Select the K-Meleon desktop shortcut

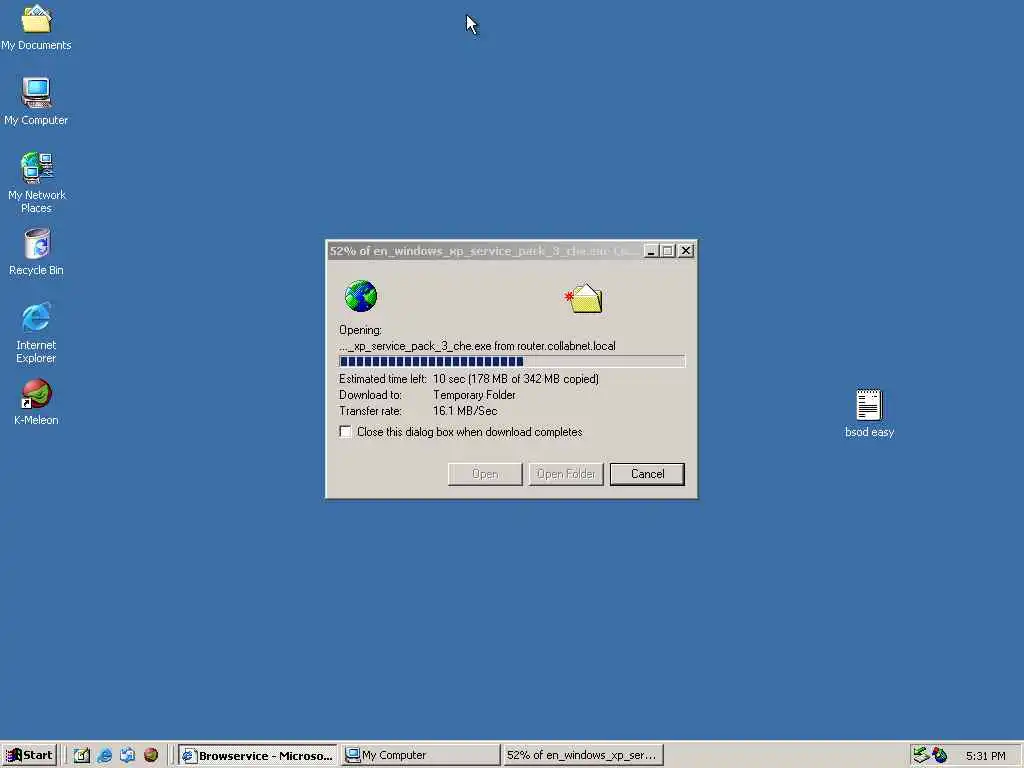tap(37, 402)
